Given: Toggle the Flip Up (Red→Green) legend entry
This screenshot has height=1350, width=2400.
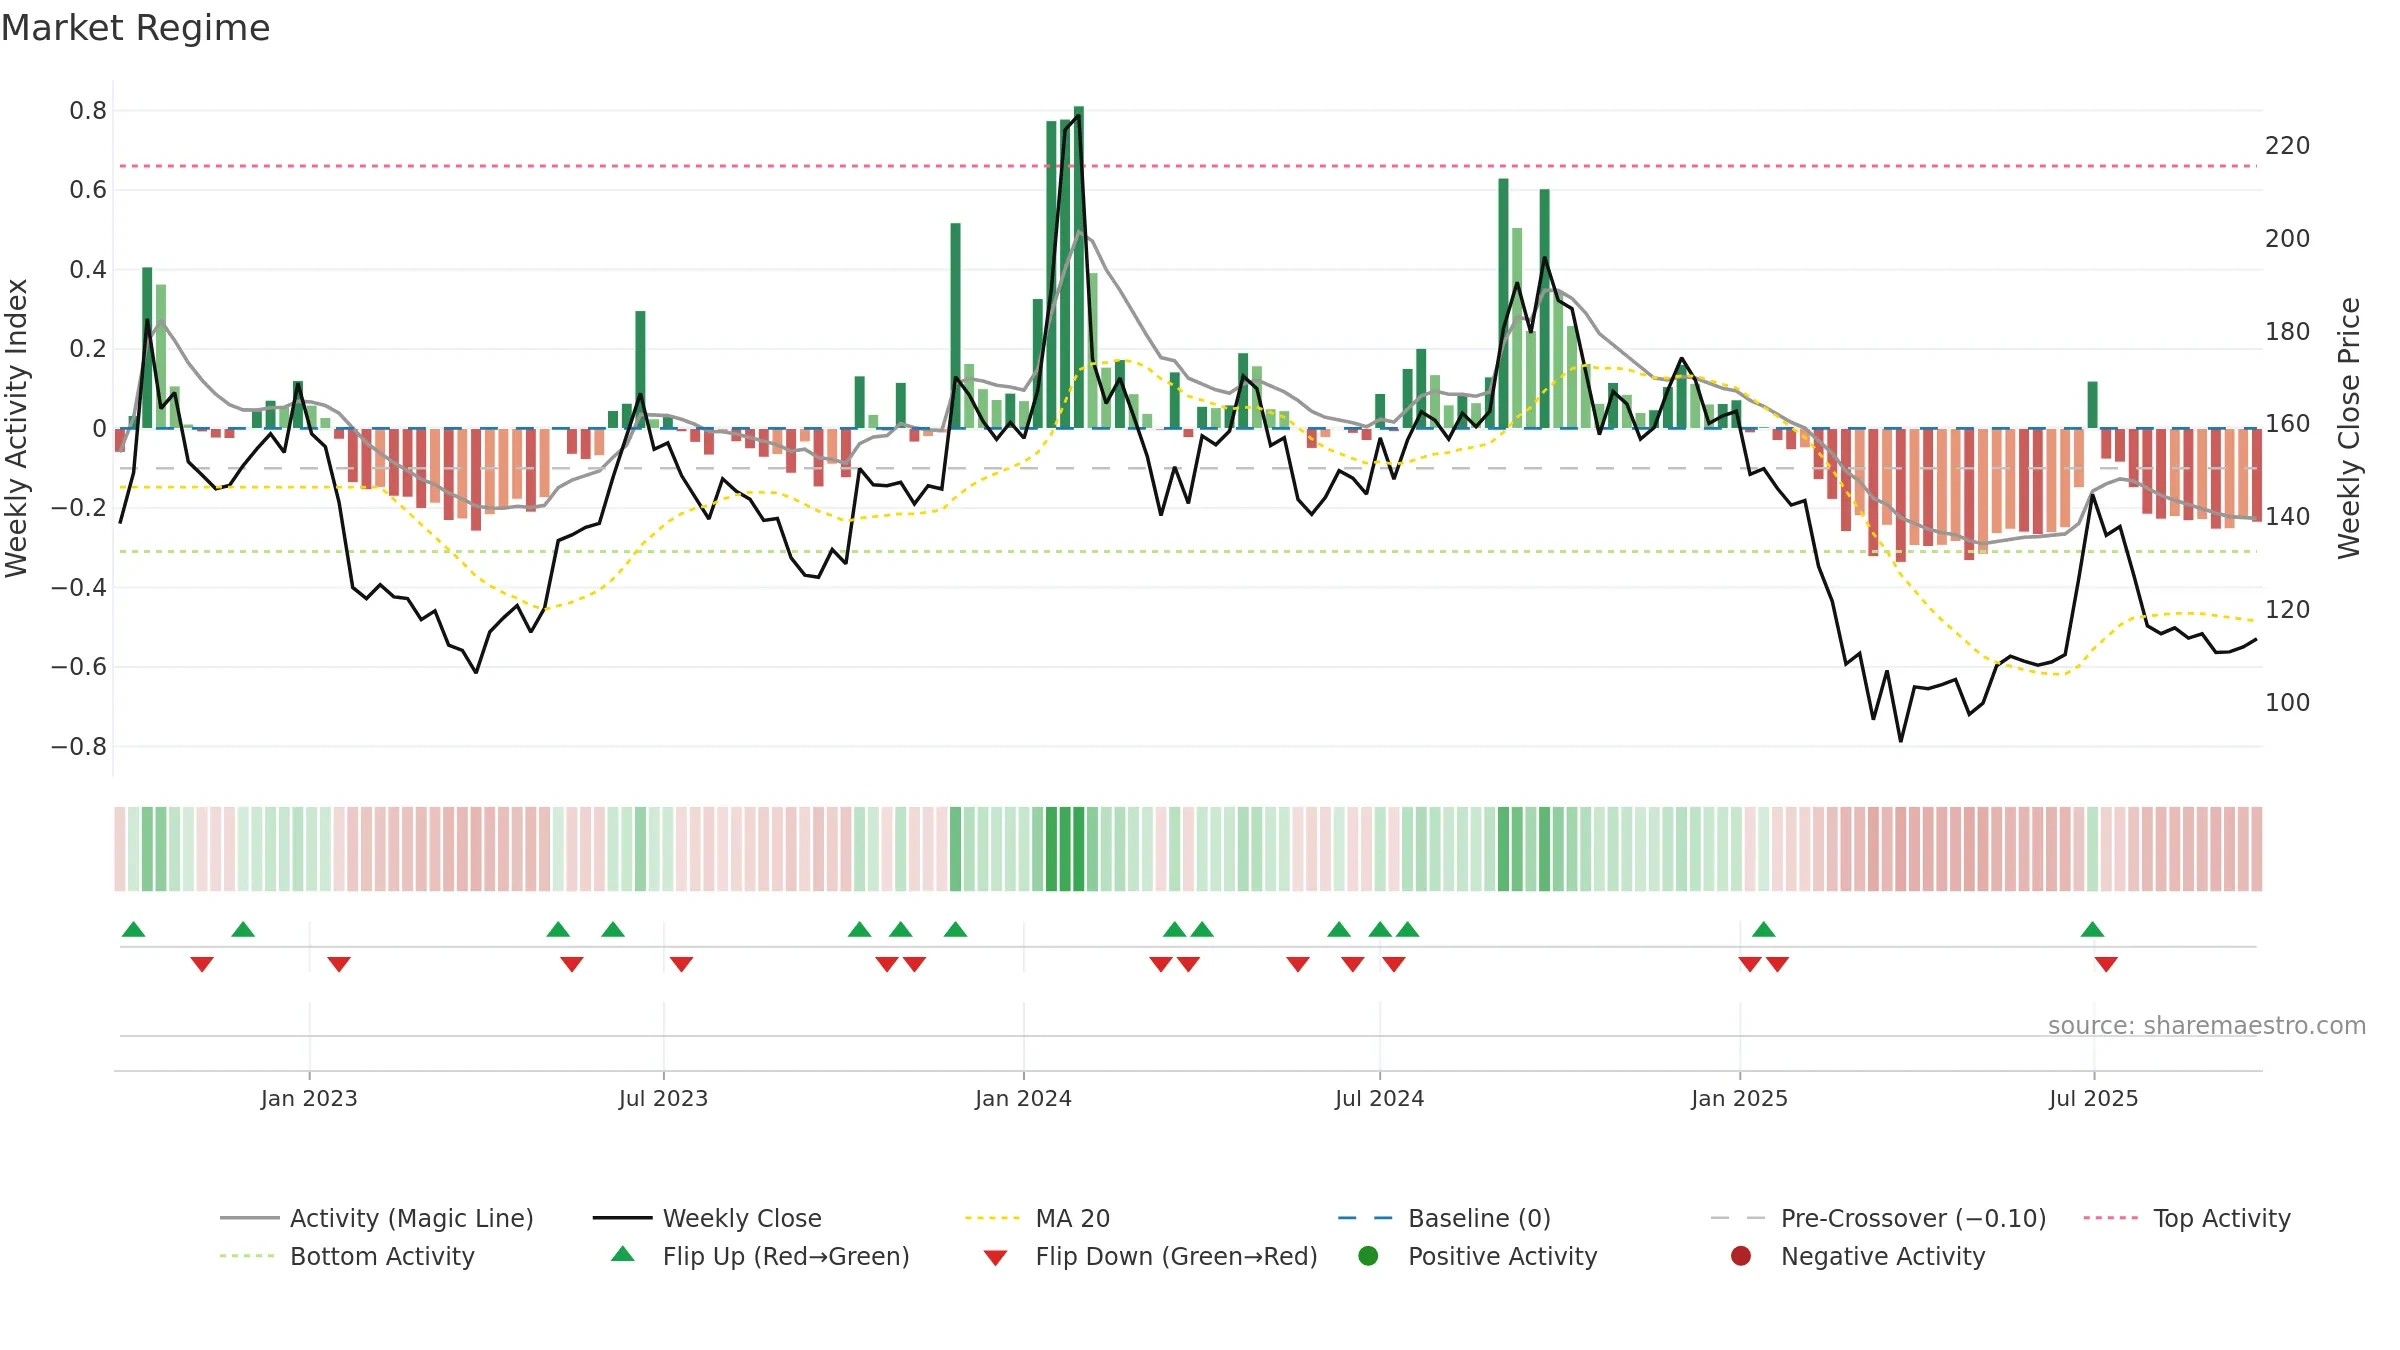Looking at the screenshot, I should tap(760, 1256).
